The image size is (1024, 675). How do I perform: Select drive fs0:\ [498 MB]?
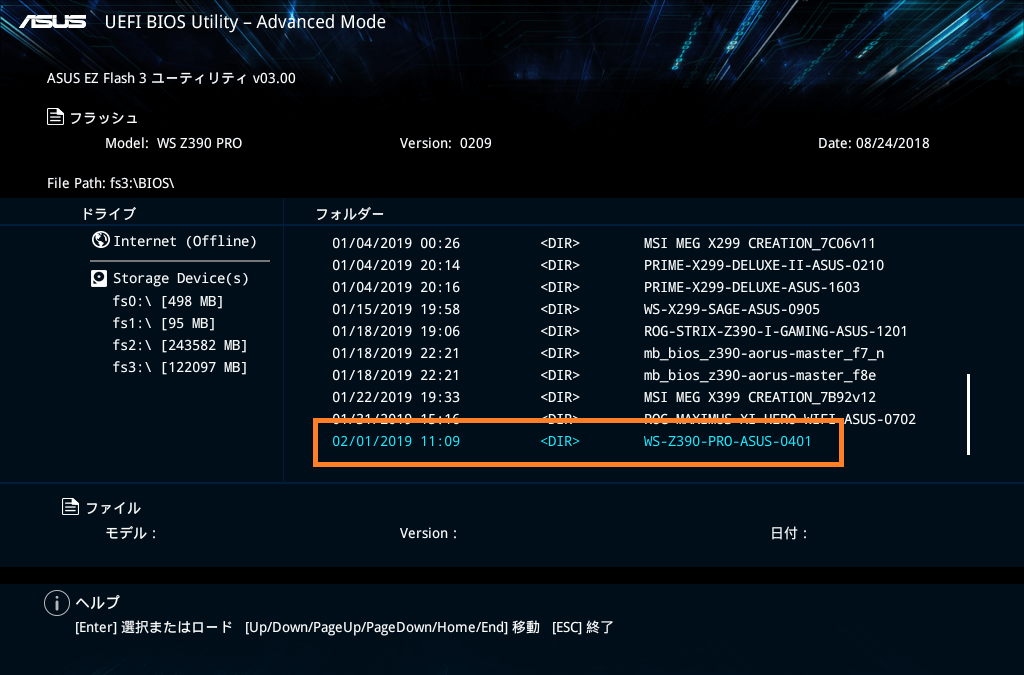click(x=168, y=301)
